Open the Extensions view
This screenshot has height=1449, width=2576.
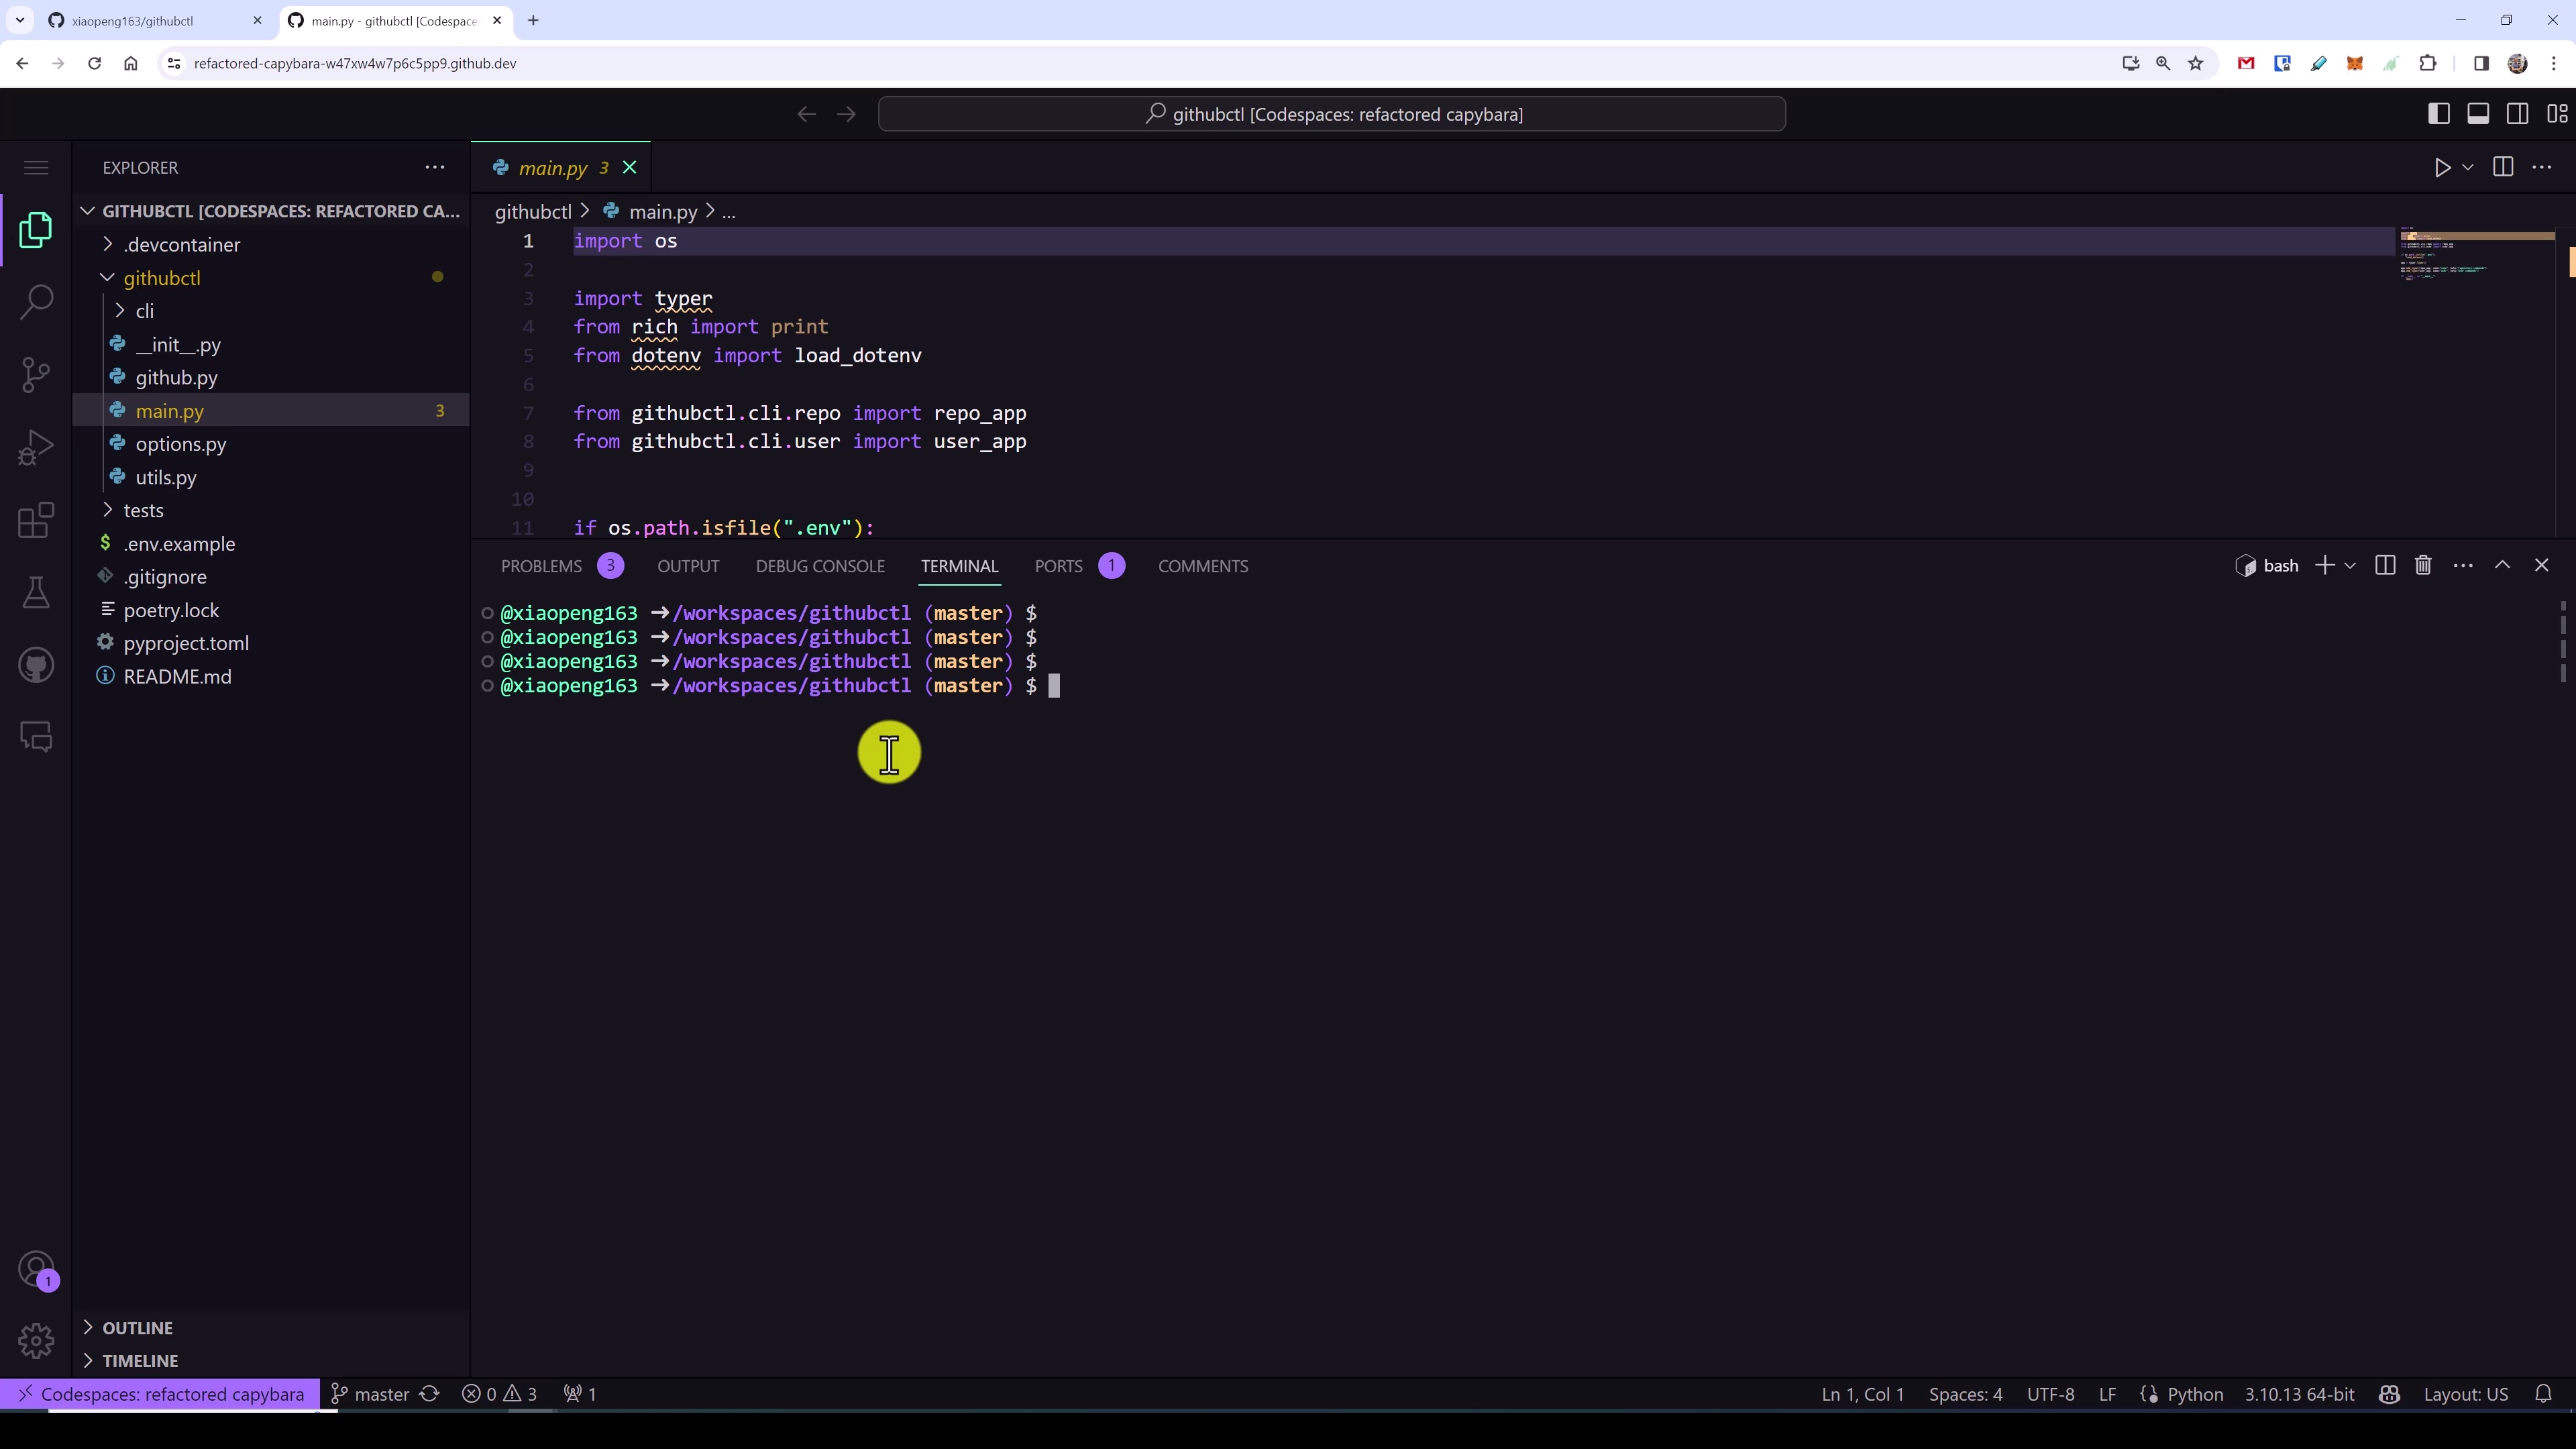[x=36, y=520]
